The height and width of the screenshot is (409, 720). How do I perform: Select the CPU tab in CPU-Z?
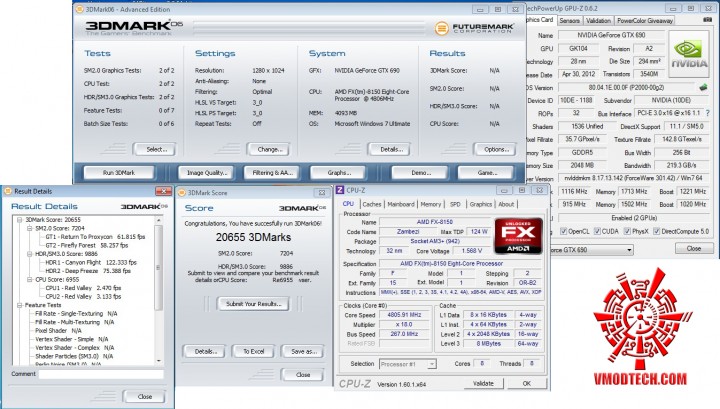coord(349,204)
